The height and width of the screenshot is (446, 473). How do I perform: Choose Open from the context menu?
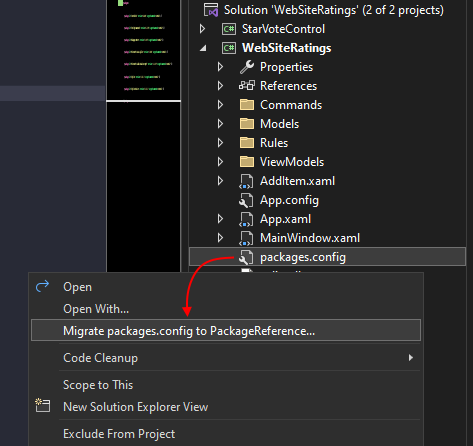[x=226, y=287]
